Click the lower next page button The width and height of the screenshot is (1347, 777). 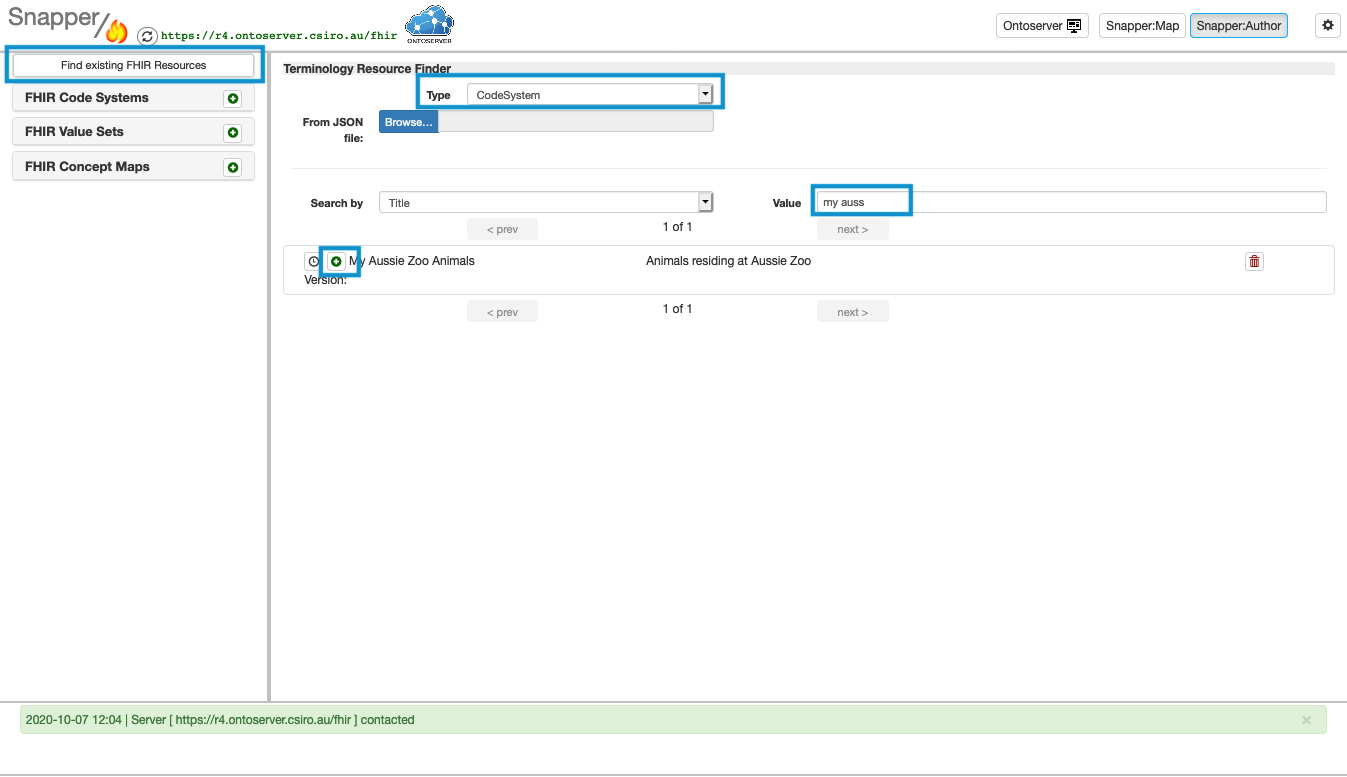click(x=852, y=312)
